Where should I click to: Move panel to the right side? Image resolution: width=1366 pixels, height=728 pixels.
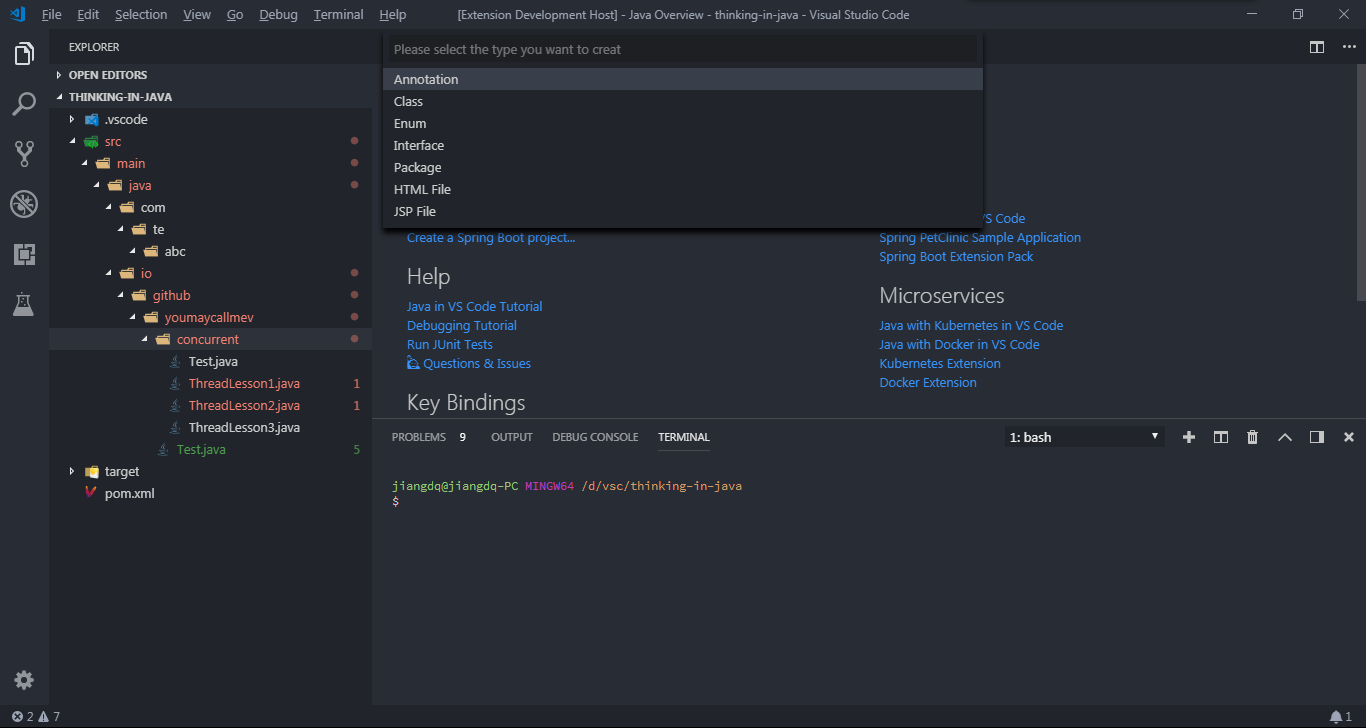pos(1317,437)
